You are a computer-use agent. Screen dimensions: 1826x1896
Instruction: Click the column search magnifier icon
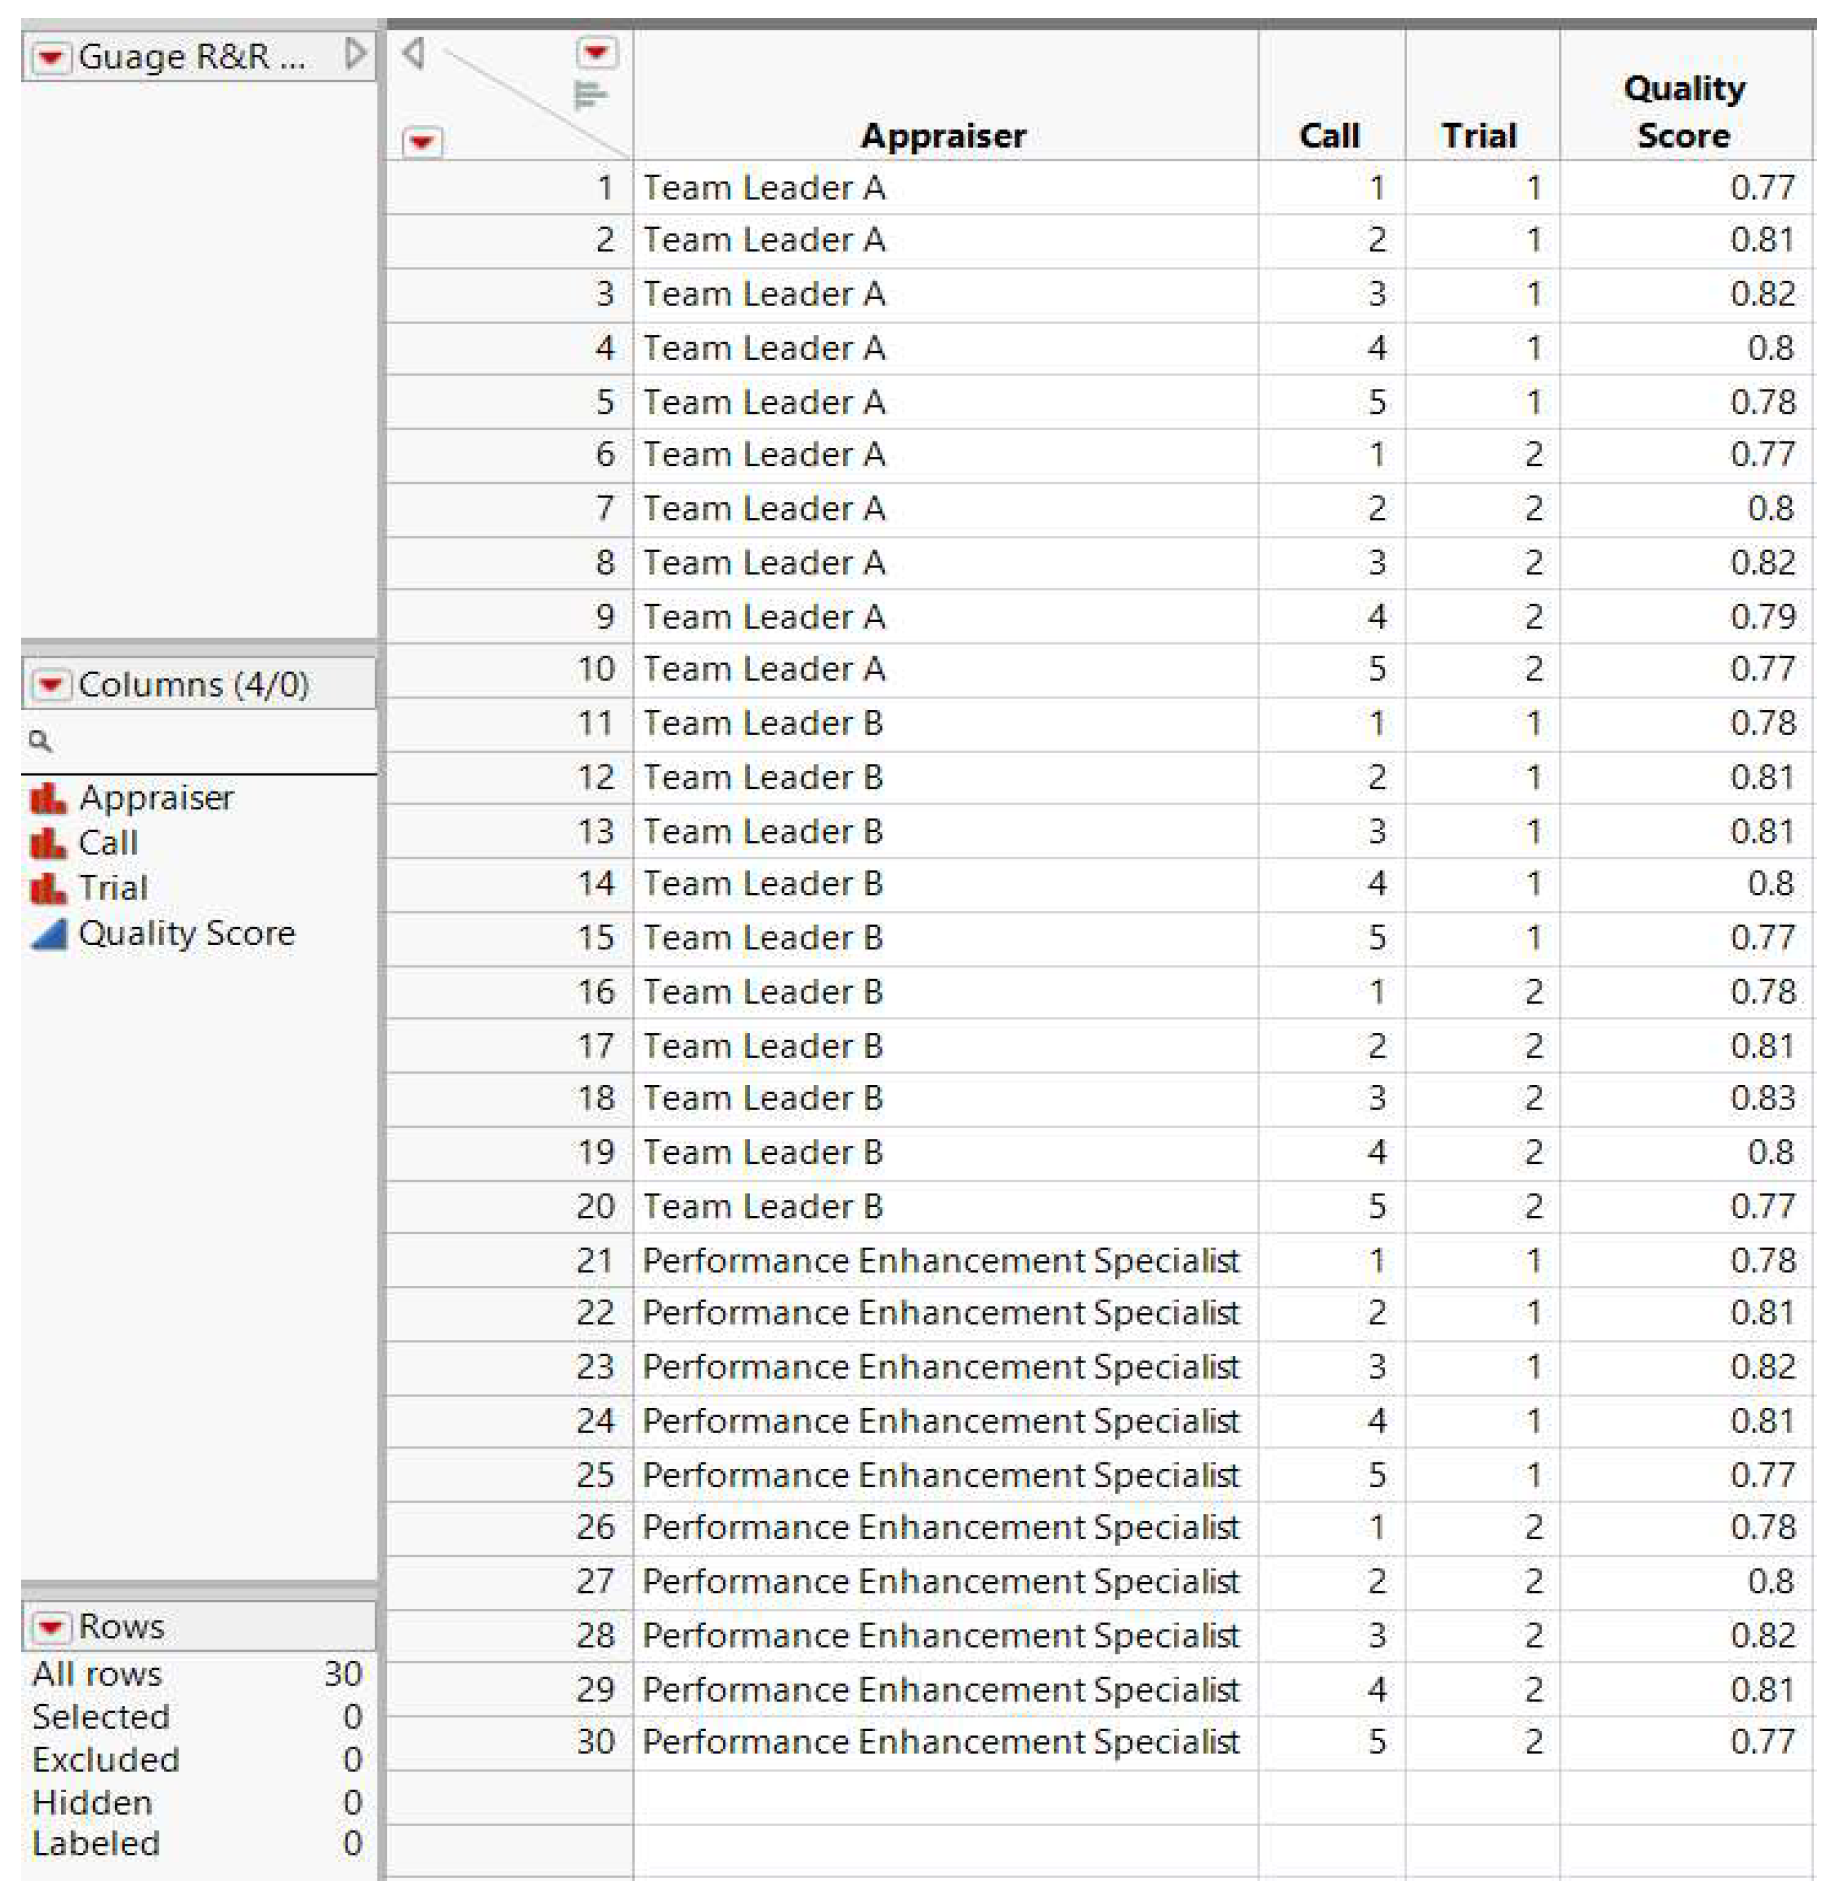40,741
